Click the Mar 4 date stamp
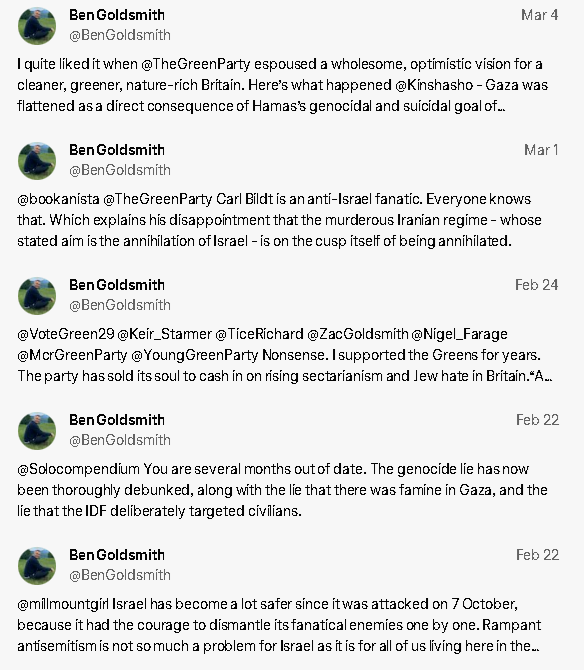 tap(540, 15)
